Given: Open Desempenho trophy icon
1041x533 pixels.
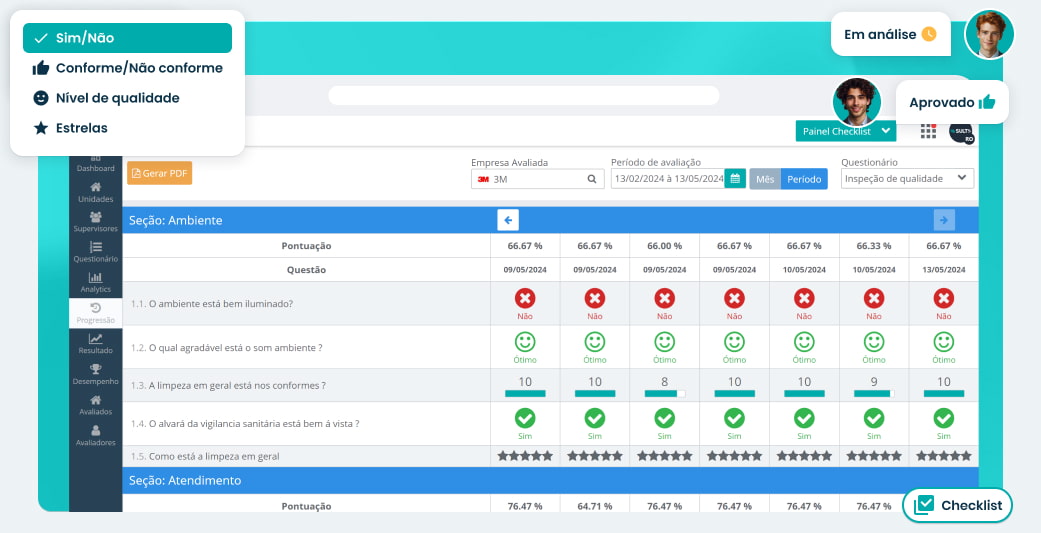Looking at the screenshot, I should (x=95, y=374).
